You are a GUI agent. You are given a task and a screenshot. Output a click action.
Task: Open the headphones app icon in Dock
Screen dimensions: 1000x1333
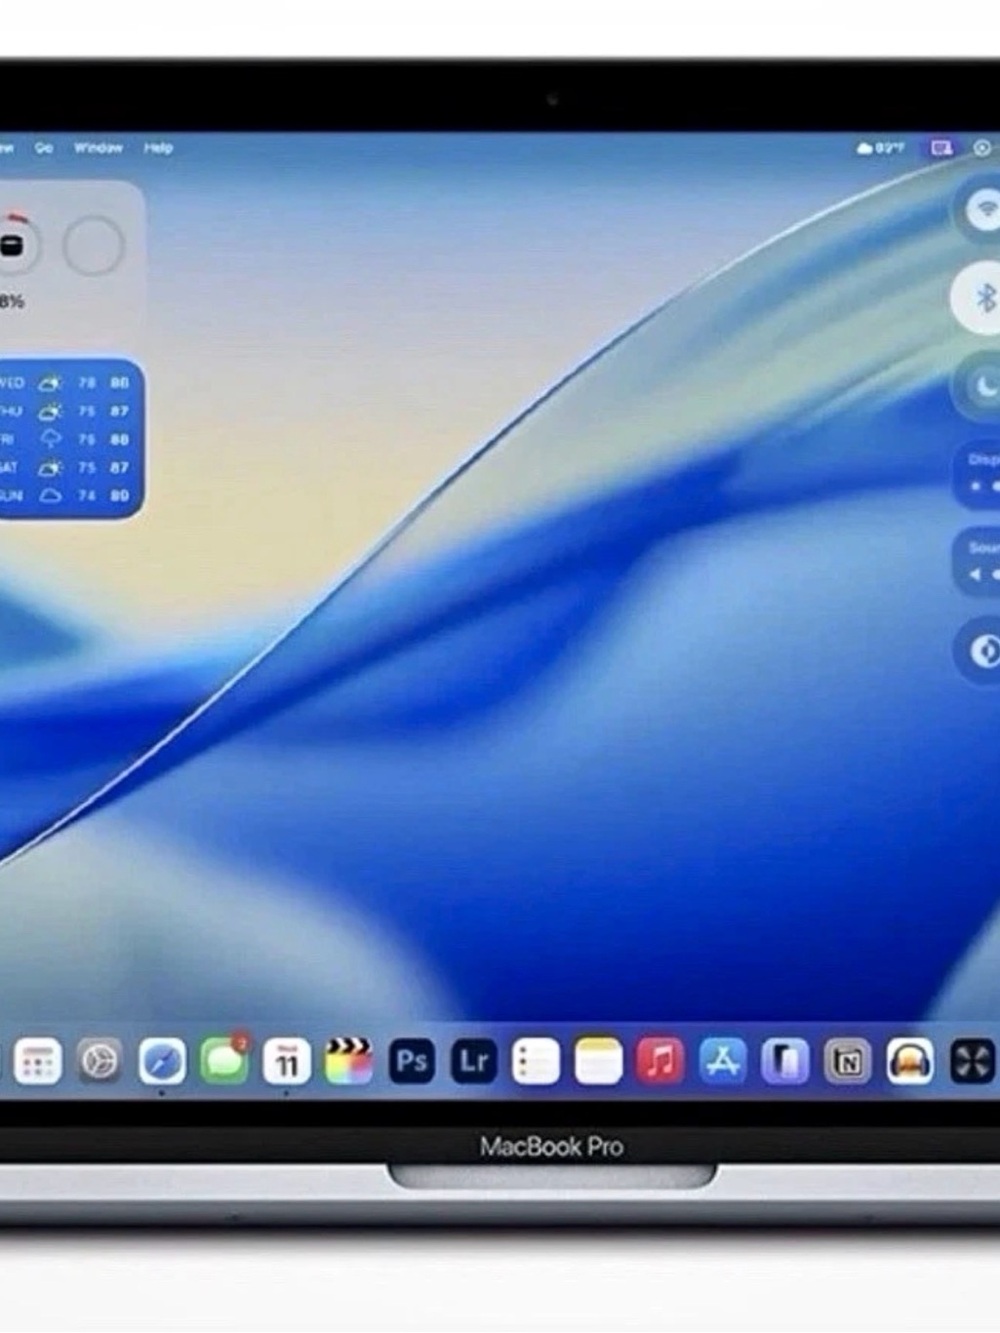[x=909, y=1061]
